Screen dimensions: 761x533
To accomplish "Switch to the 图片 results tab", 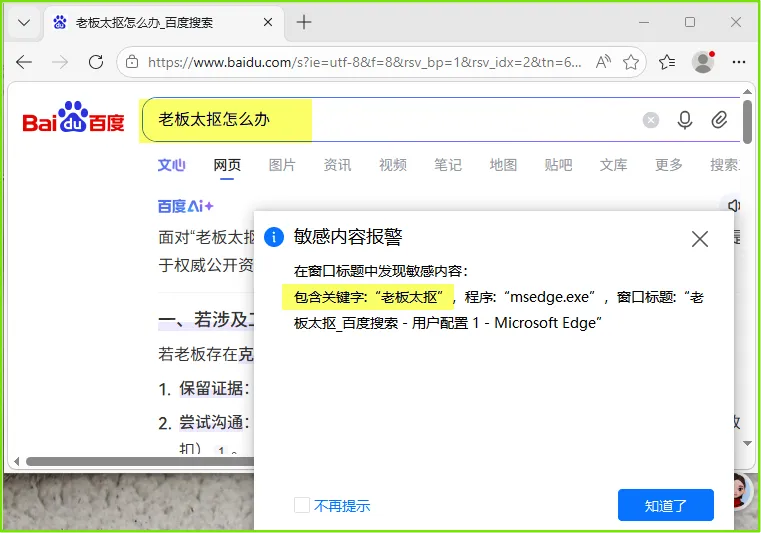I will [x=282, y=165].
